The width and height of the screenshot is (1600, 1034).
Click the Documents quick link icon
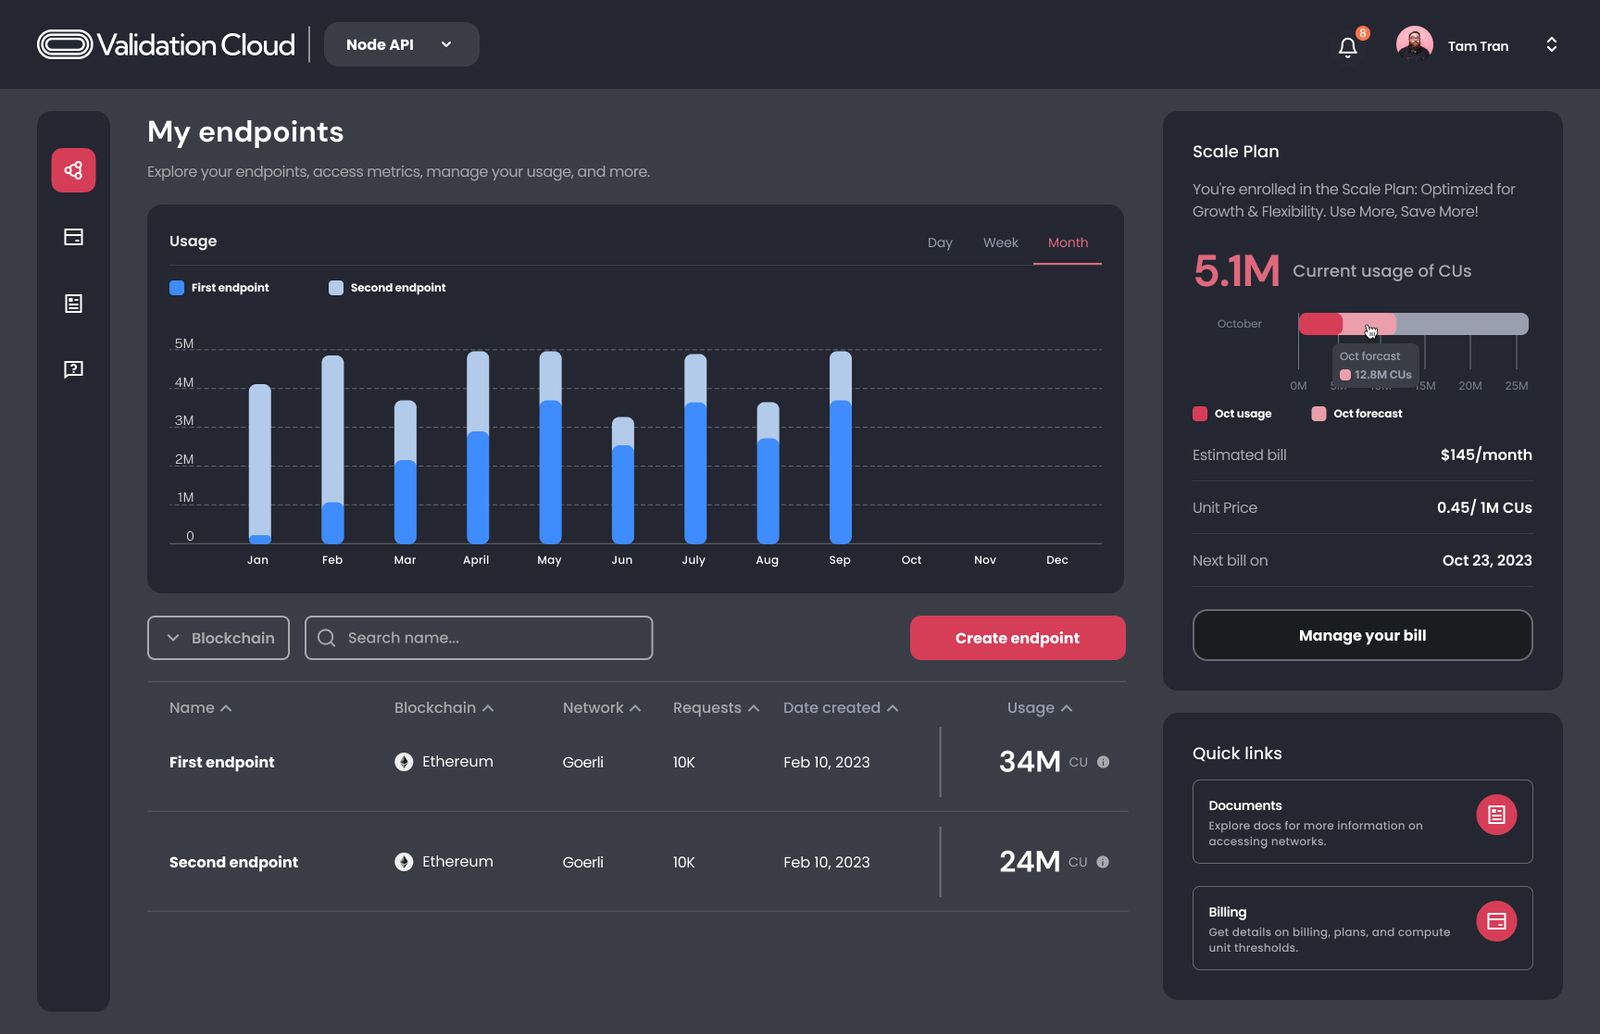(1496, 814)
